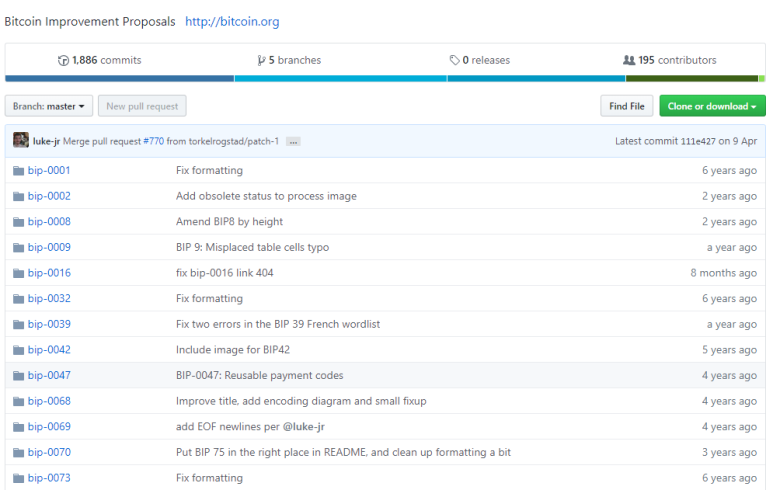Viewport: 773px width, 490px height.
Task: Click the '3 years ago' timestamp
Action: coord(729,453)
